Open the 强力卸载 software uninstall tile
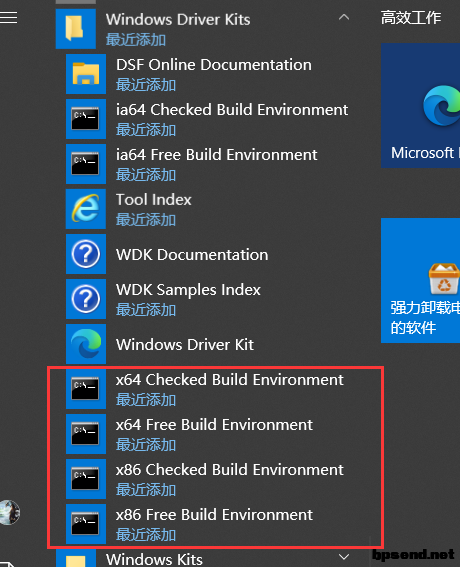The image size is (460, 567). [x=421, y=280]
